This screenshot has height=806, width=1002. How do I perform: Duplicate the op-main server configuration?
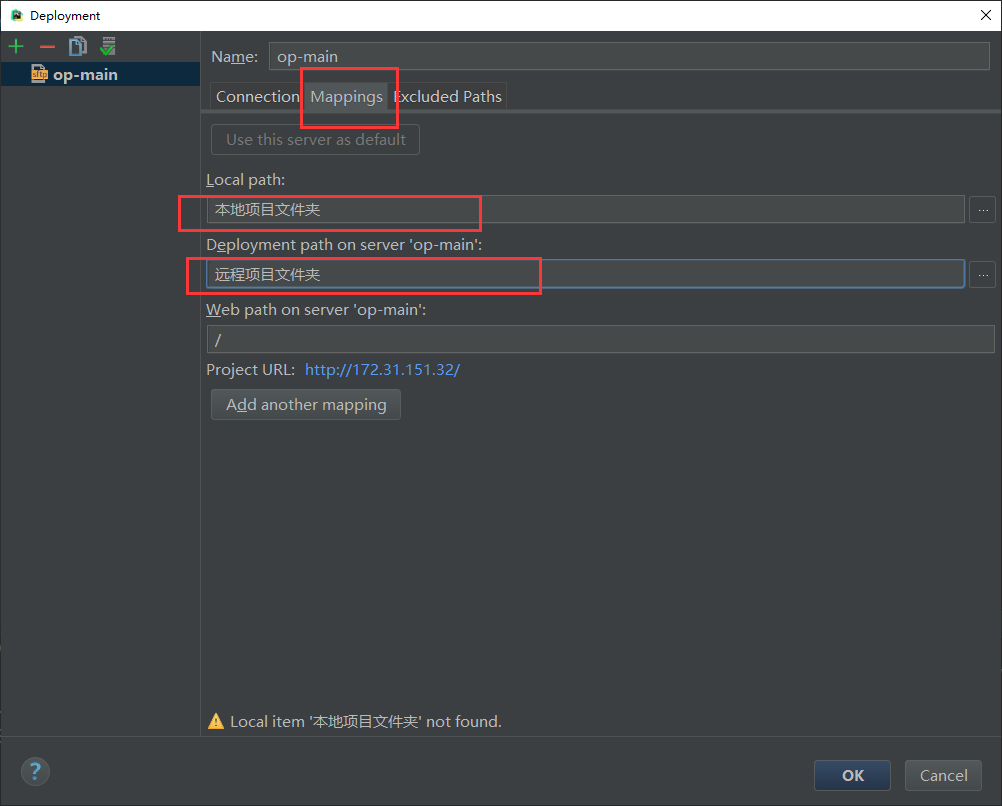[76, 46]
